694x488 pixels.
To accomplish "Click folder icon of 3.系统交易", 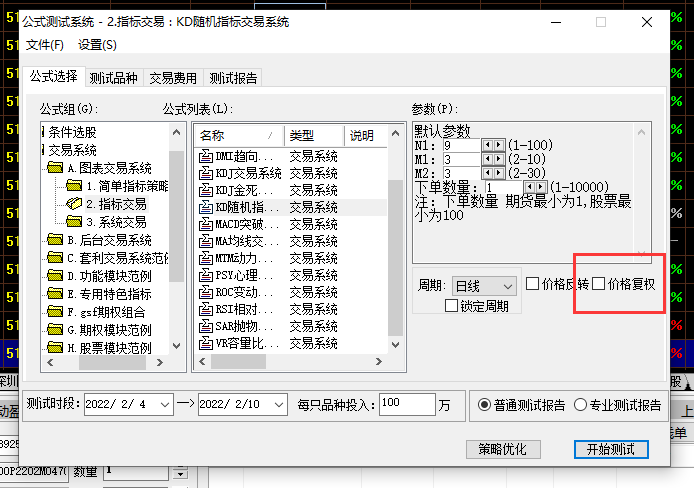I will (x=74, y=221).
